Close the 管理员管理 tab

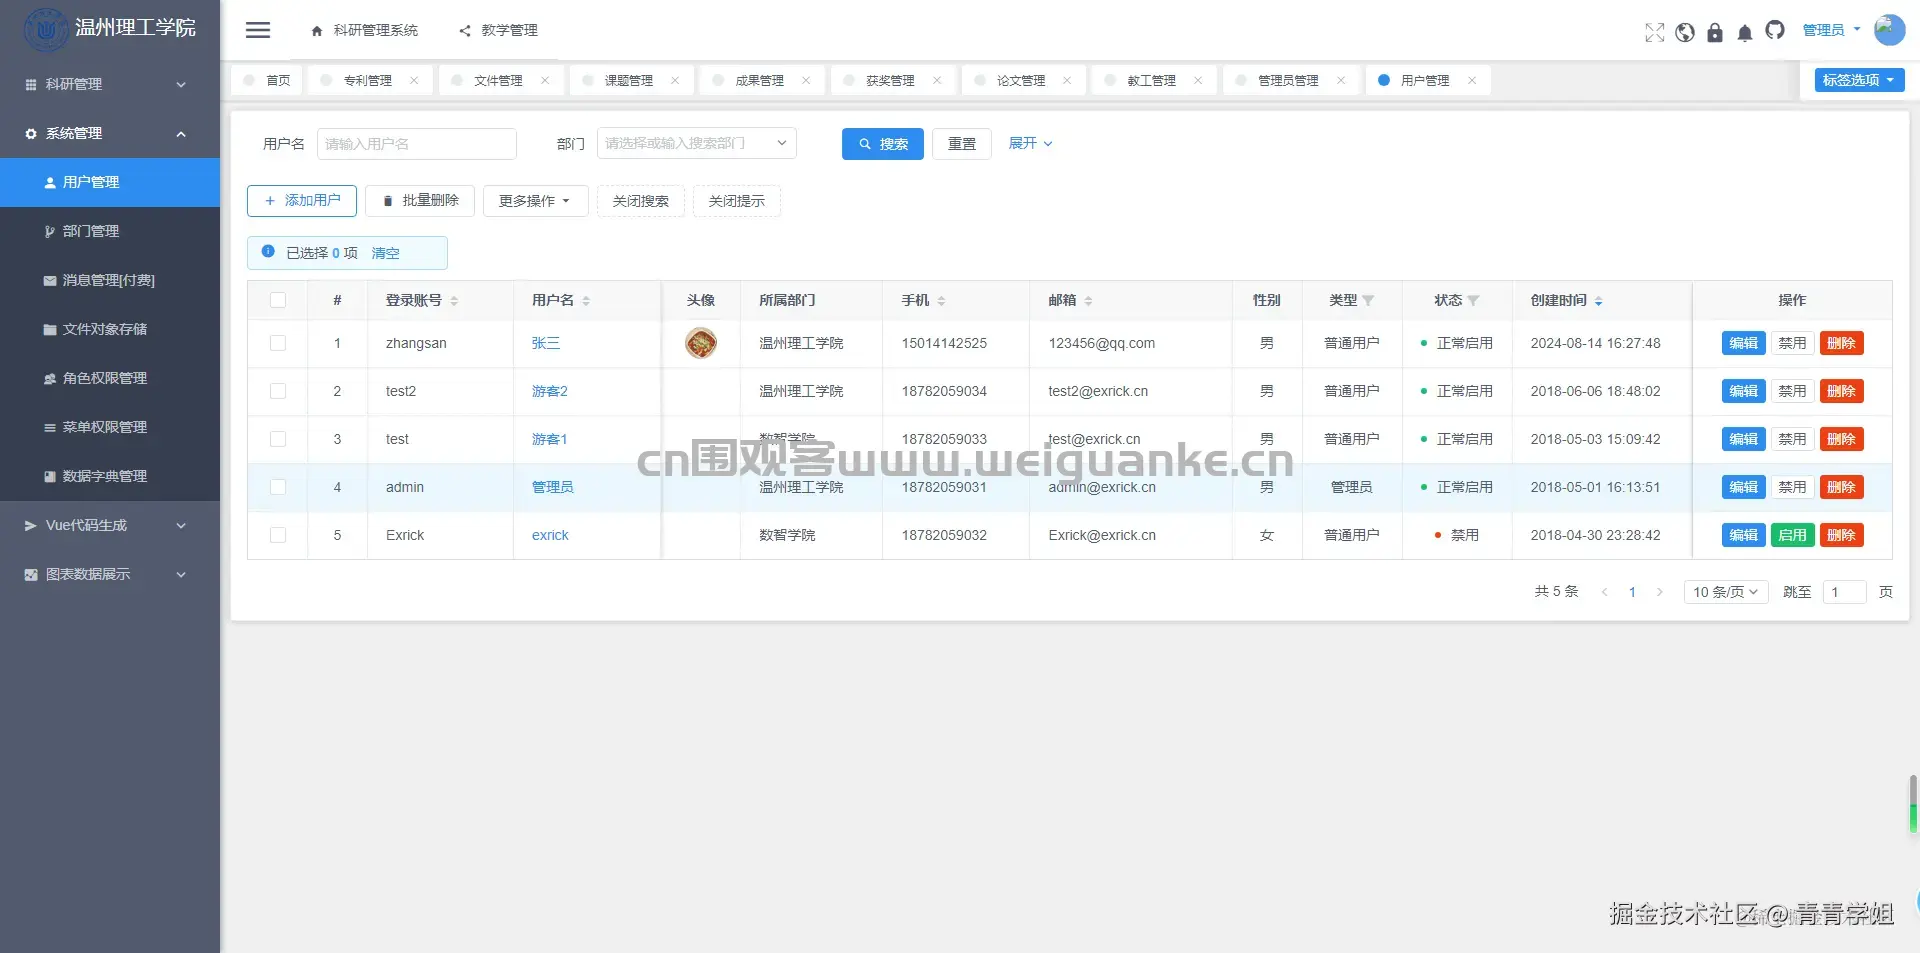1341,80
